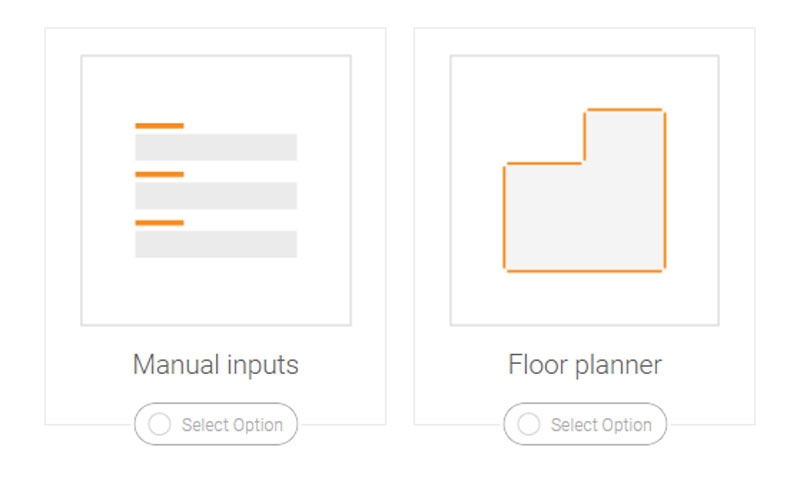The height and width of the screenshot is (487, 800).
Task: Click the Select Option pill for Floor planner
Action: [x=585, y=425]
